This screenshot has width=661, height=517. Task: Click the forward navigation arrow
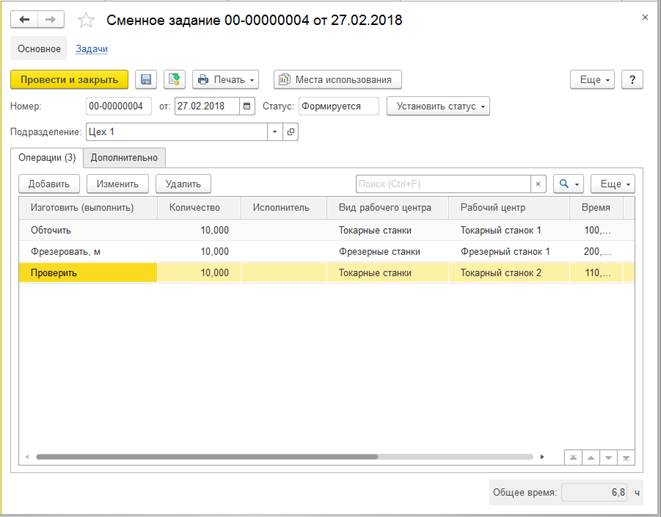pos(51,19)
